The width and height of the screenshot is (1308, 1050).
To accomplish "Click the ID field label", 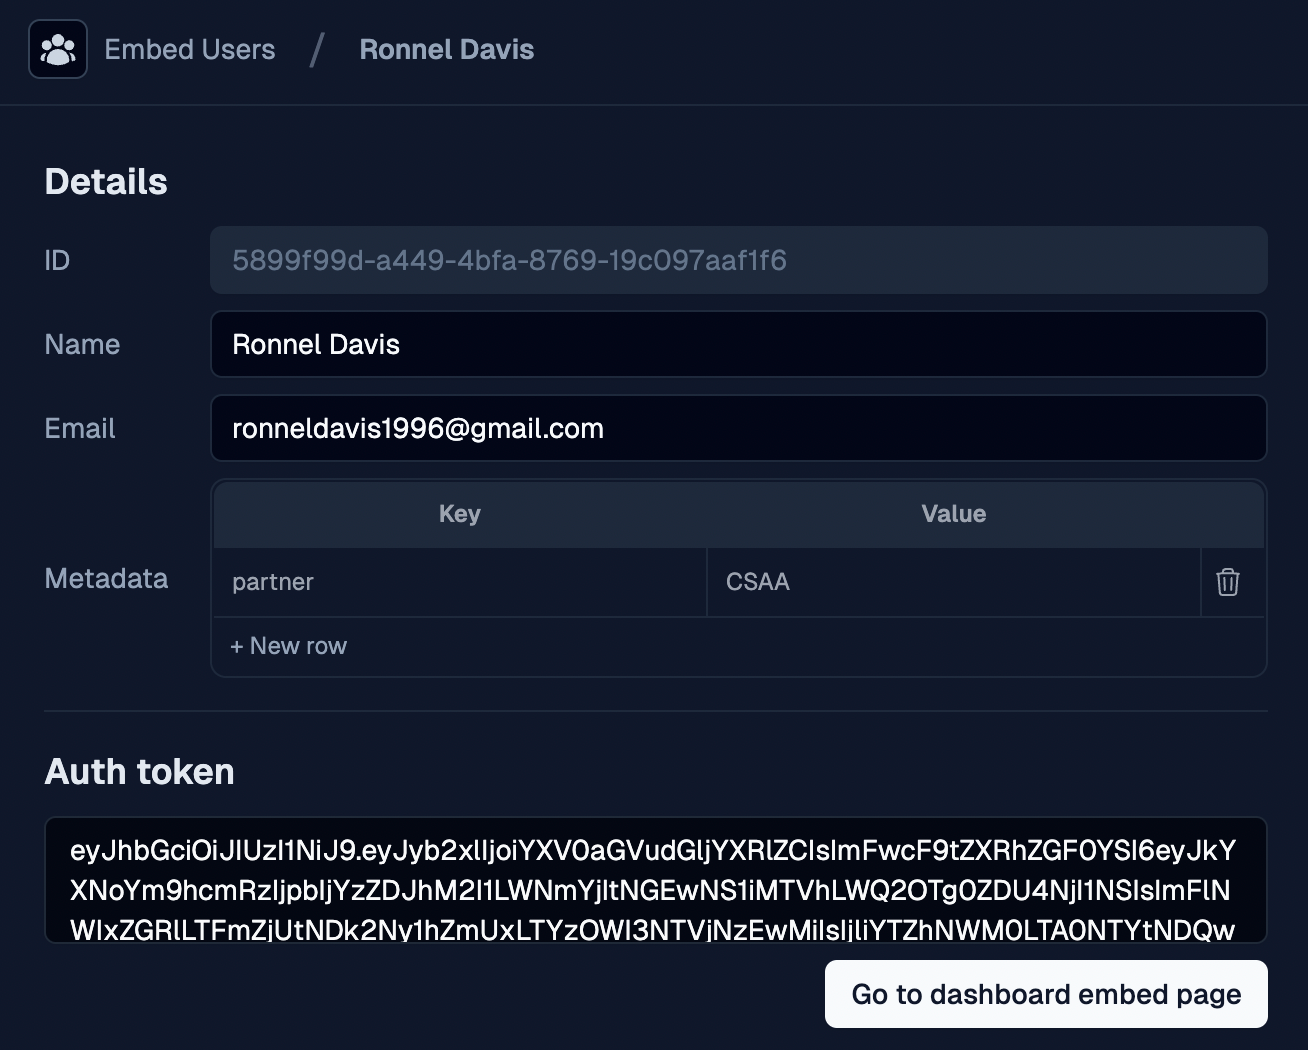I will click(57, 261).
